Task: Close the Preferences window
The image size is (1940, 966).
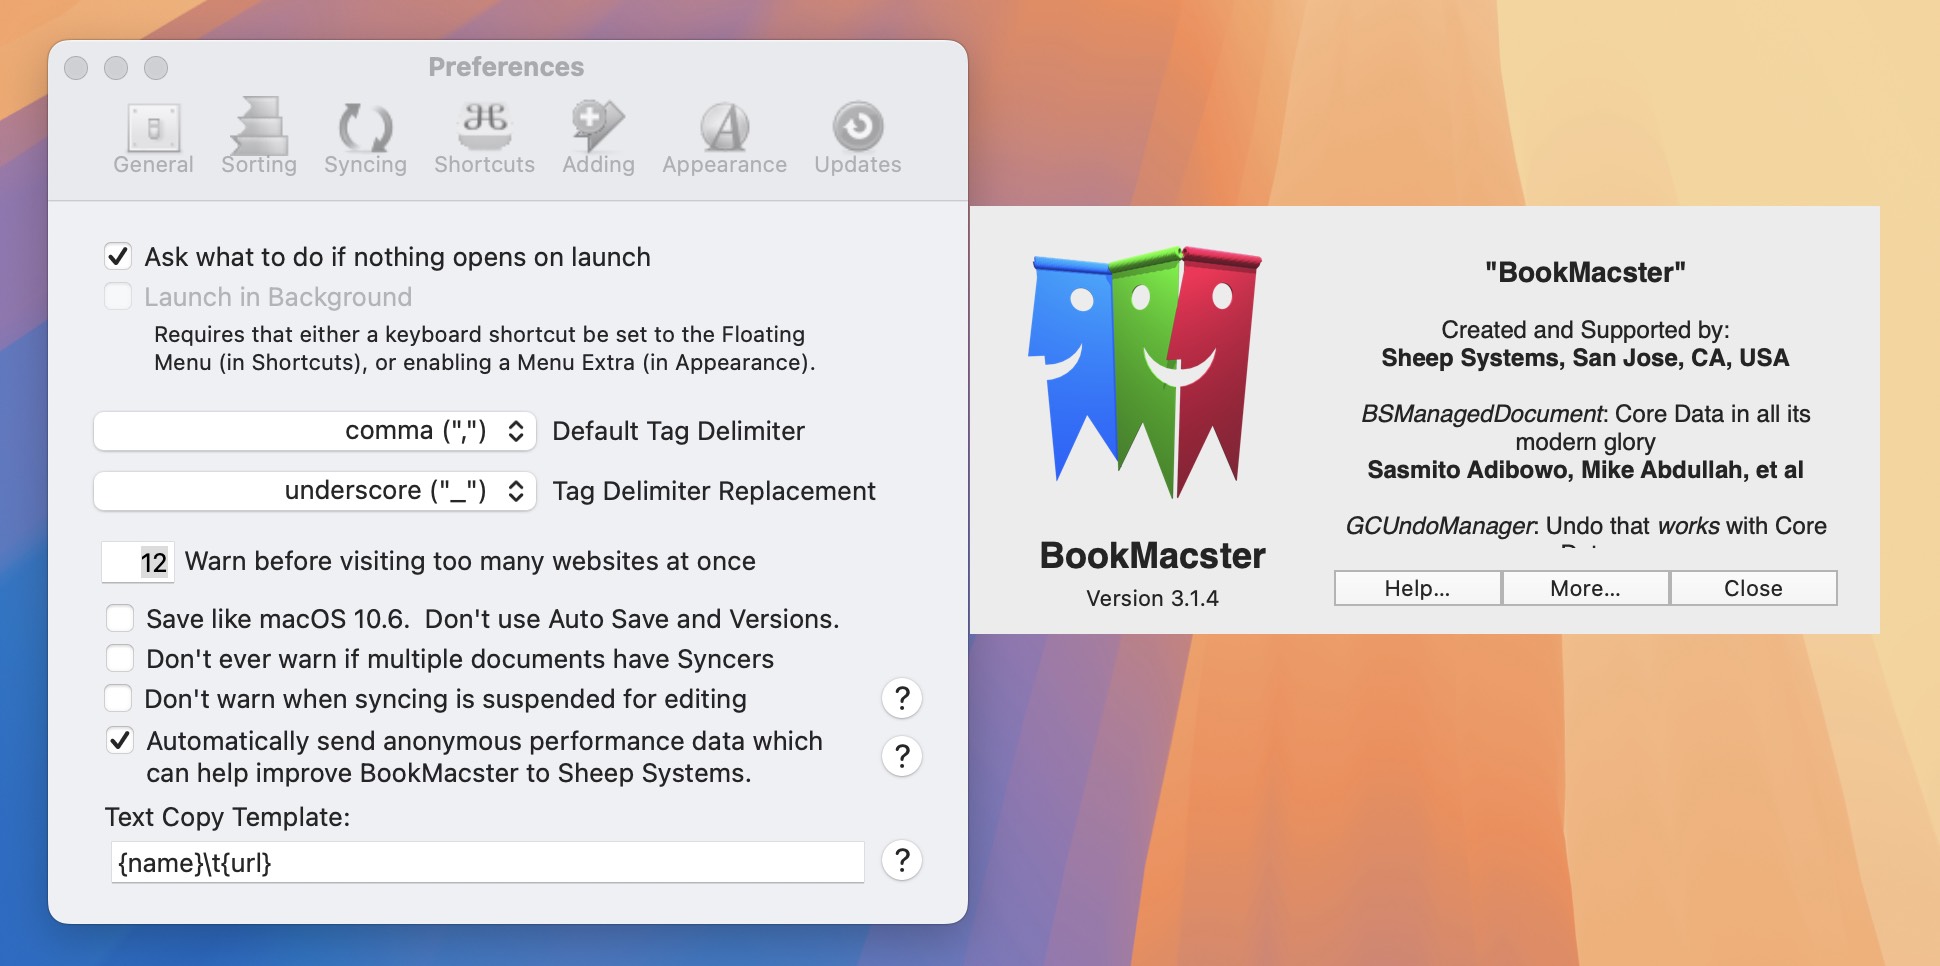Action: pos(76,68)
